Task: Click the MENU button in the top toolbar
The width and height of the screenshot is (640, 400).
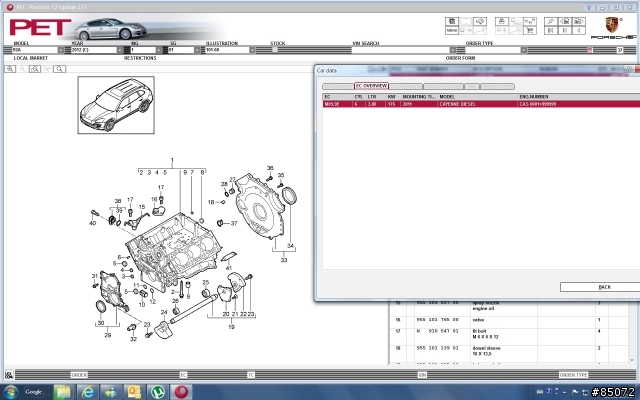Action: [452, 30]
